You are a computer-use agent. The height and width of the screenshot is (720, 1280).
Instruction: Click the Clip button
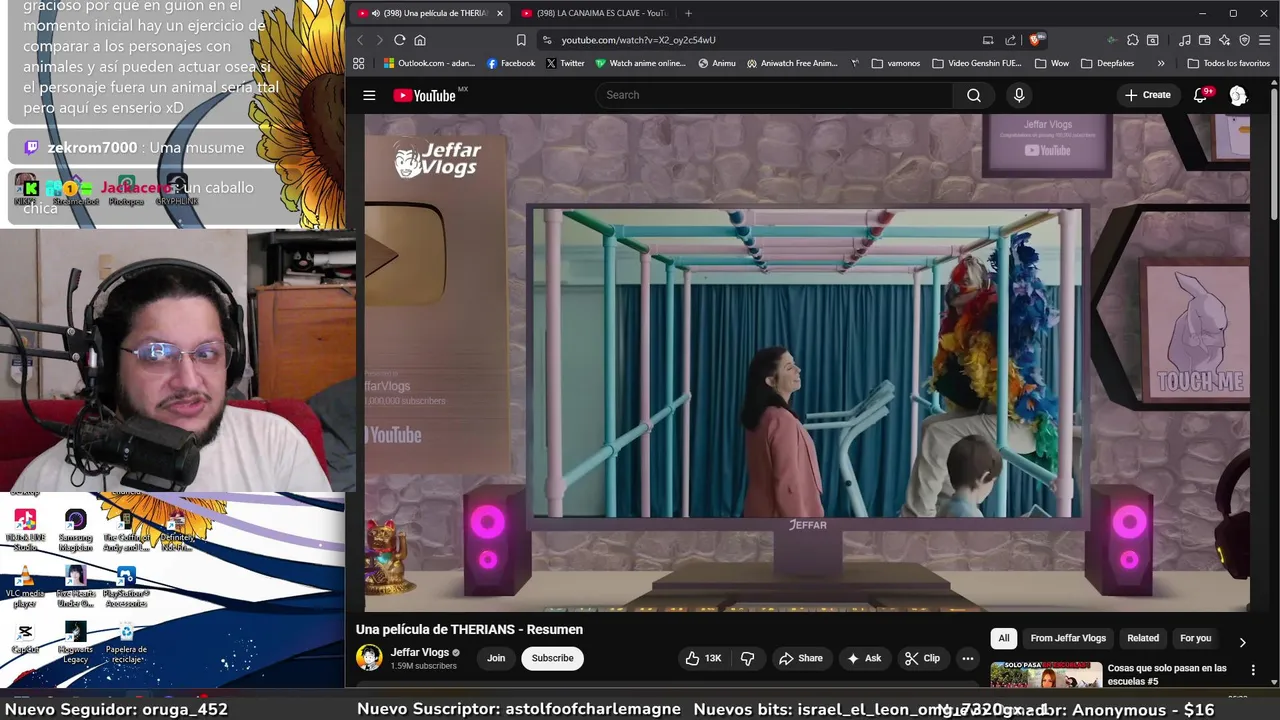pos(922,658)
